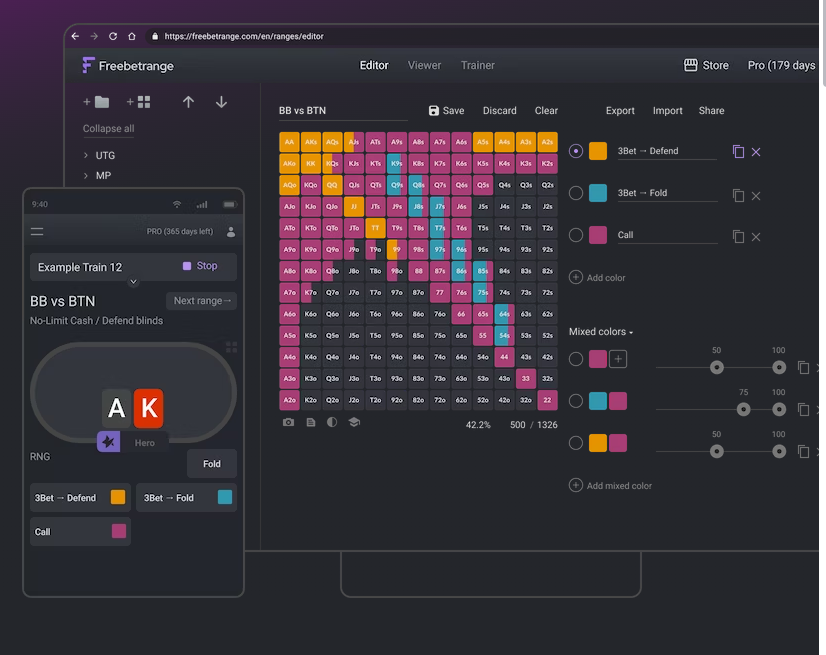The width and height of the screenshot is (826, 655).
Task: Open the hamburger menu in the mobile app
Action: click(37, 231)
